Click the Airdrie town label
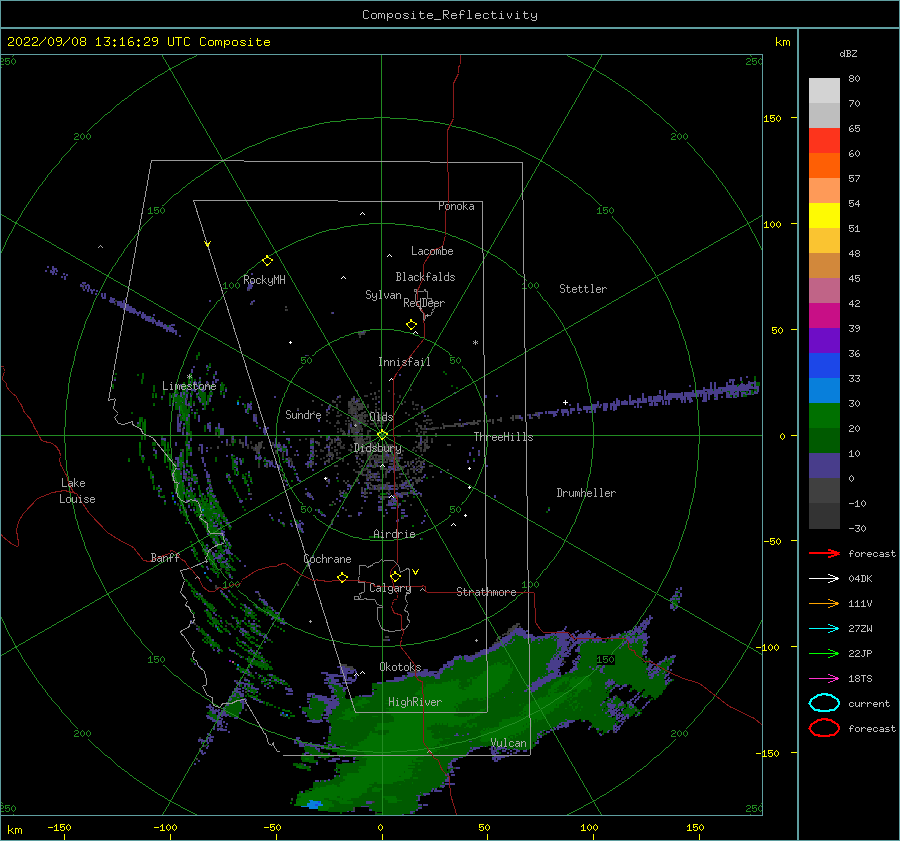The height and width of the screenshot is (841, 900). point(394,534)
